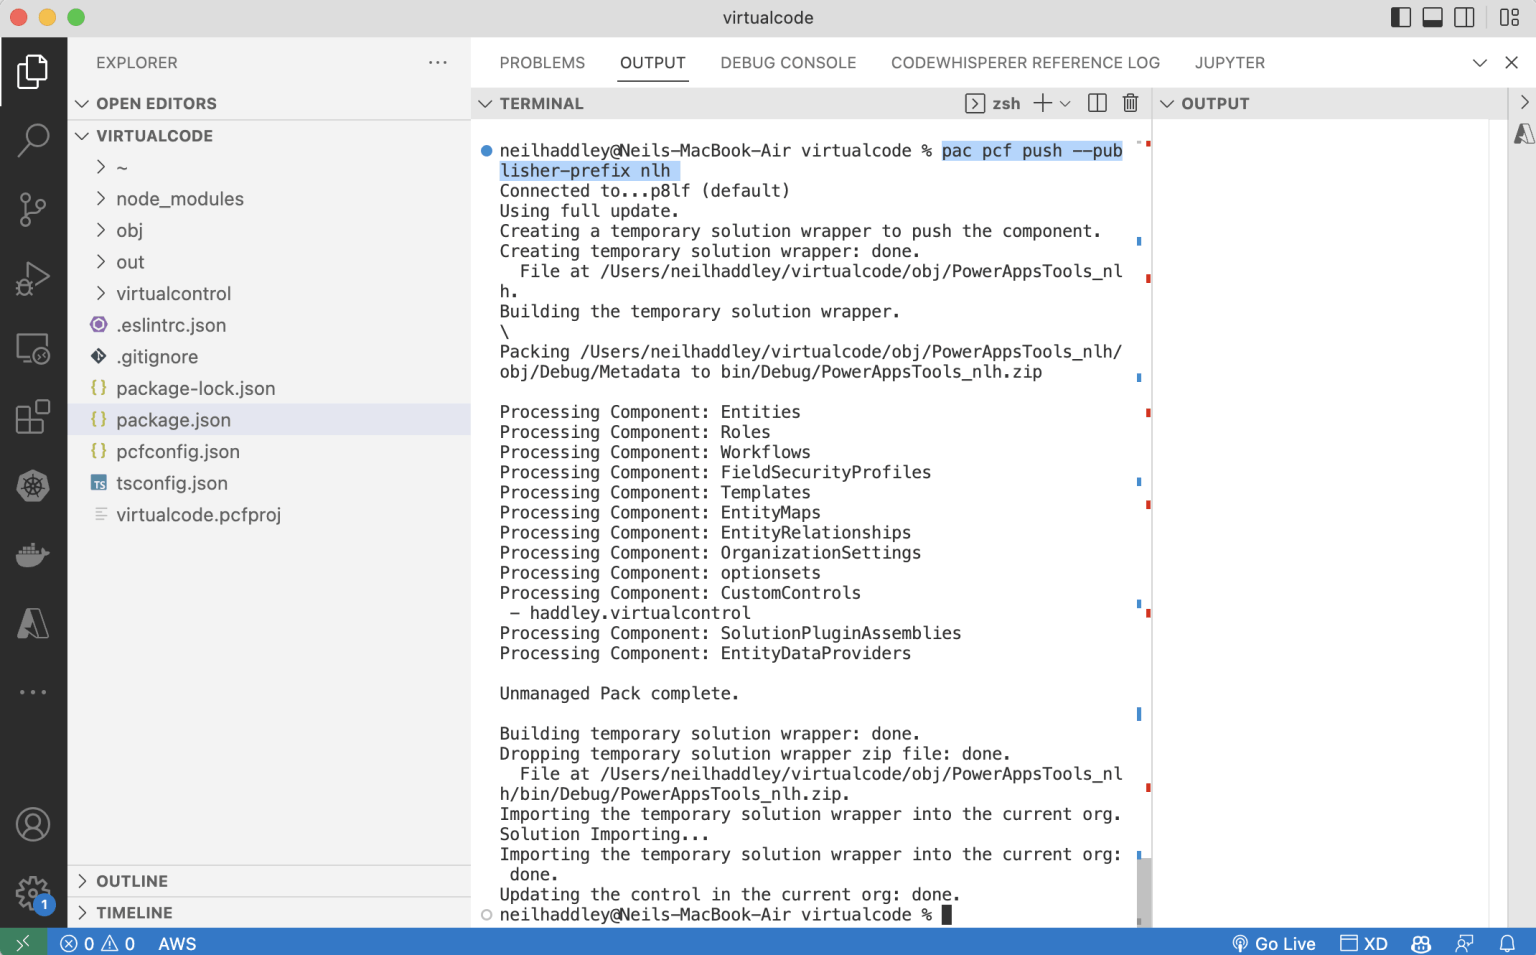Click Go Live in status bar
This screenshot has height=955, width=1536.
(x=1274, y=943)
